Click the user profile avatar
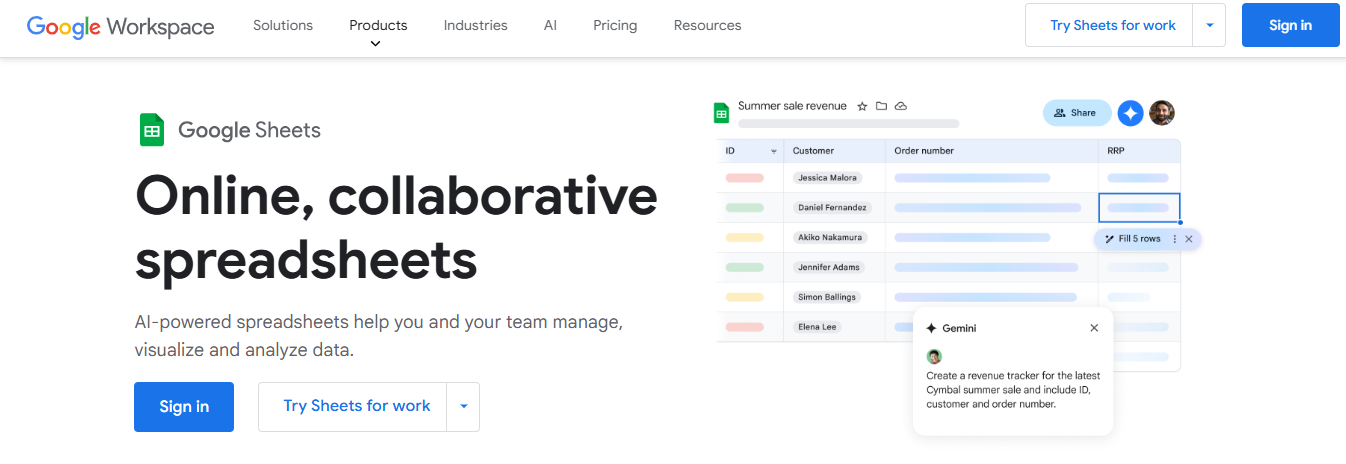 1161,113
